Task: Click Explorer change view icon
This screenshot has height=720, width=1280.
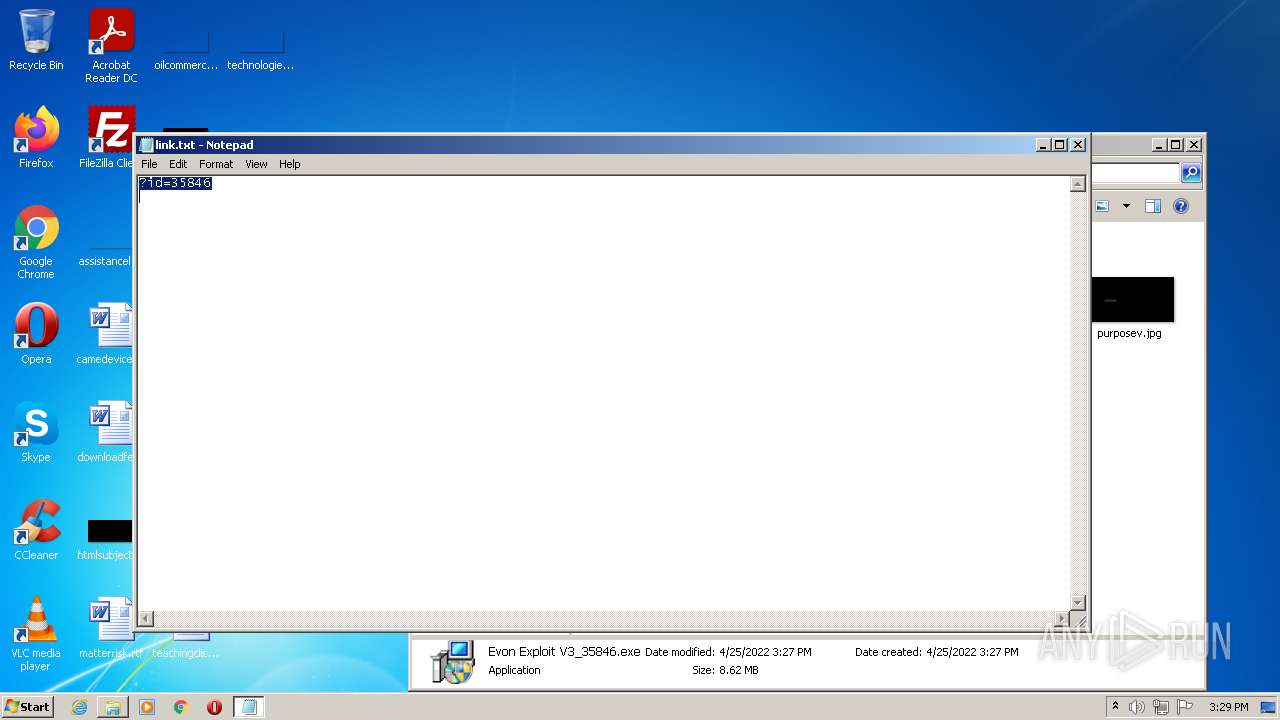Action: click(1102, 206)
